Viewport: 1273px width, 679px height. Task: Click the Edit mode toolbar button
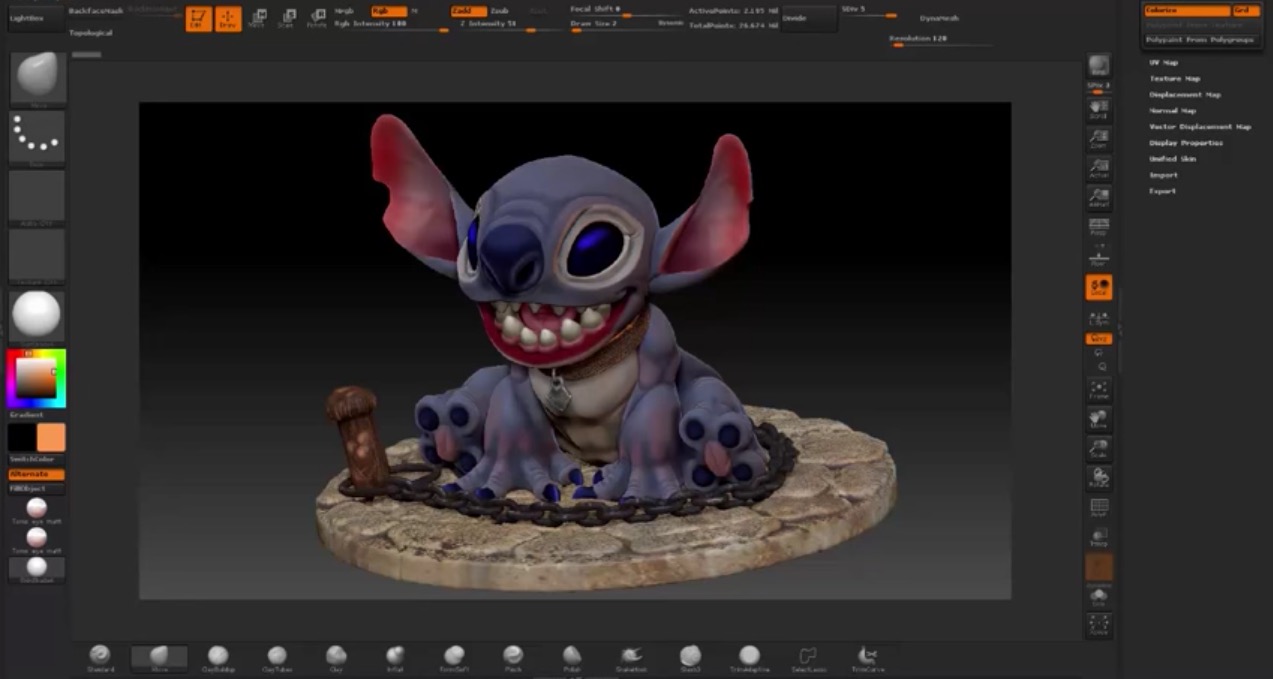[199, 17]
